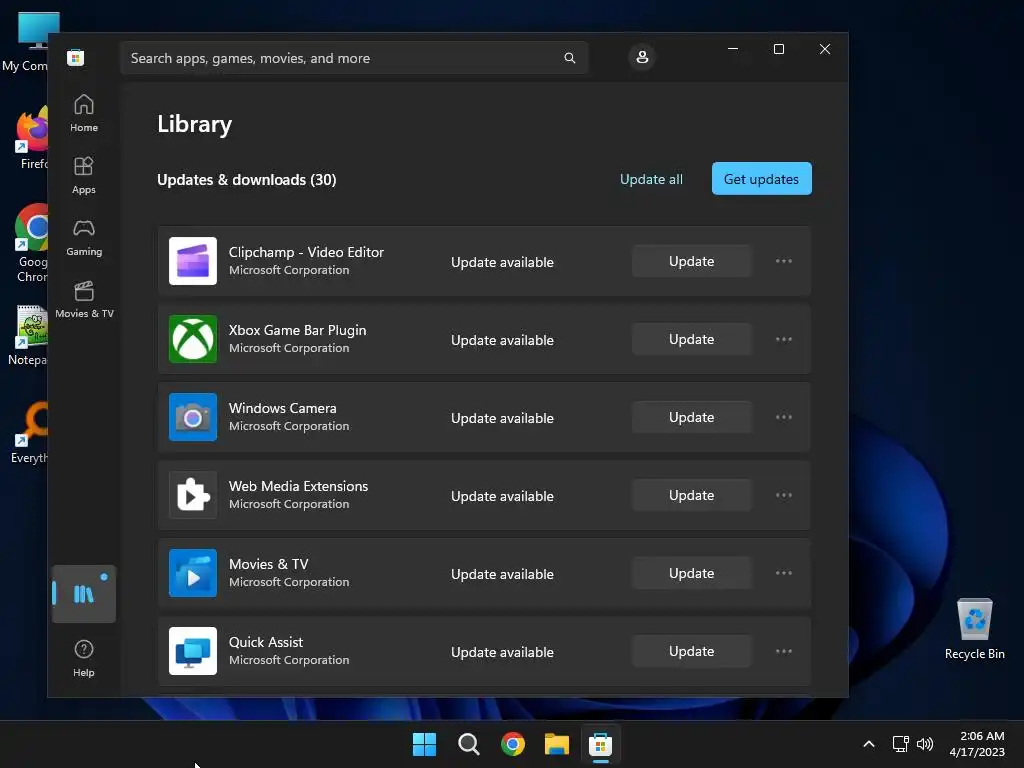Click Microsoft Store taskbar icon
This screenshot has height=768, width=1024.
(601, 744)
